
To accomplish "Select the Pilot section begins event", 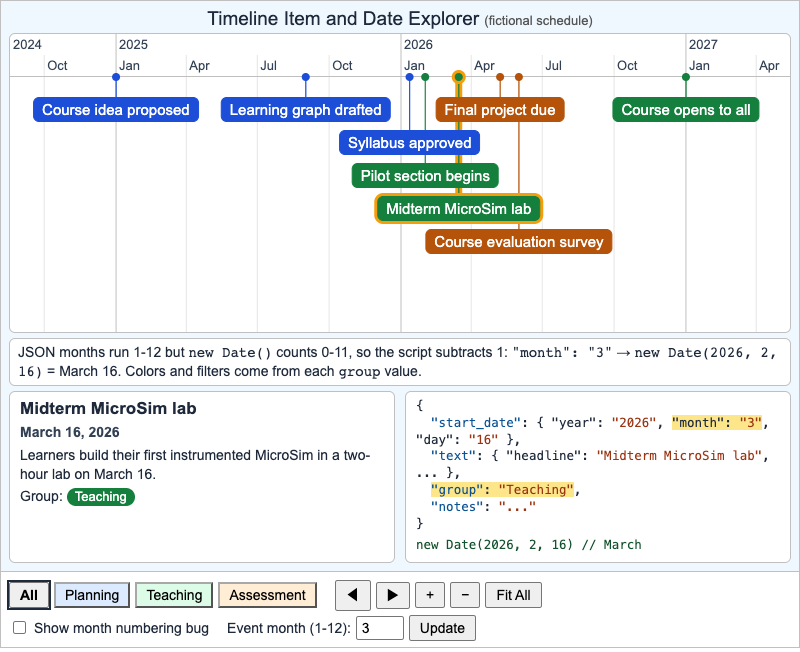I will pos(425,175).
